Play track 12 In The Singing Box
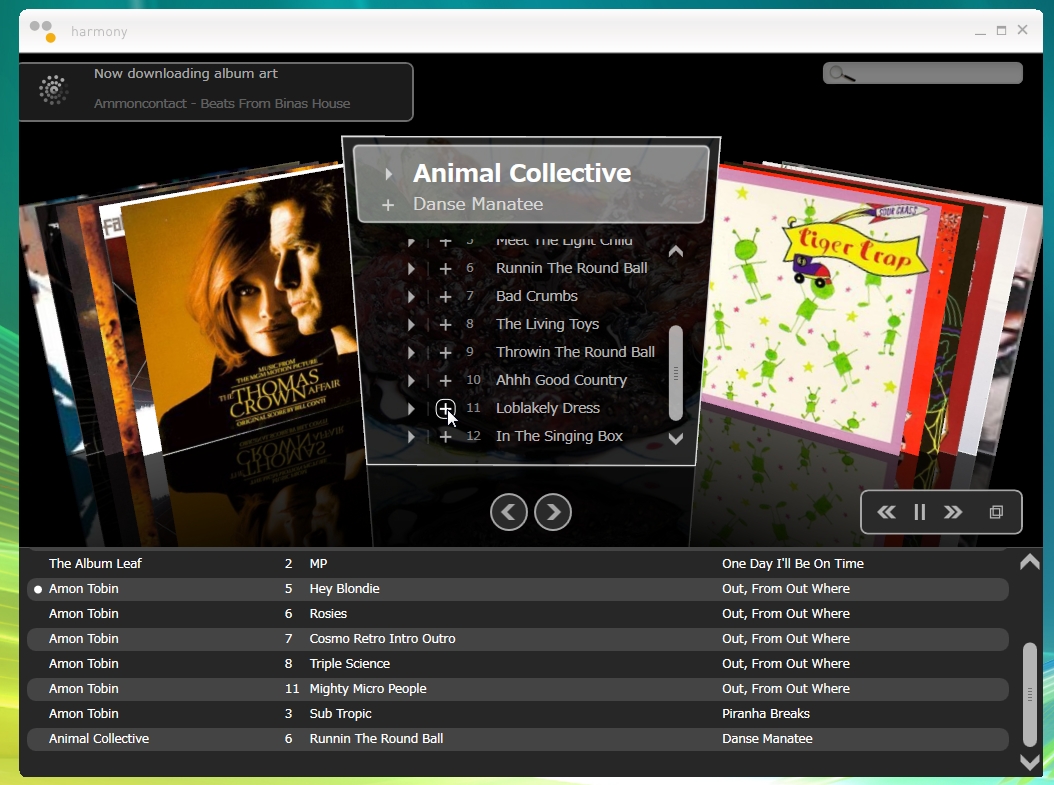Image resolution: width=1054 pixels, height=785 pixels. click(x=411, y=437)
